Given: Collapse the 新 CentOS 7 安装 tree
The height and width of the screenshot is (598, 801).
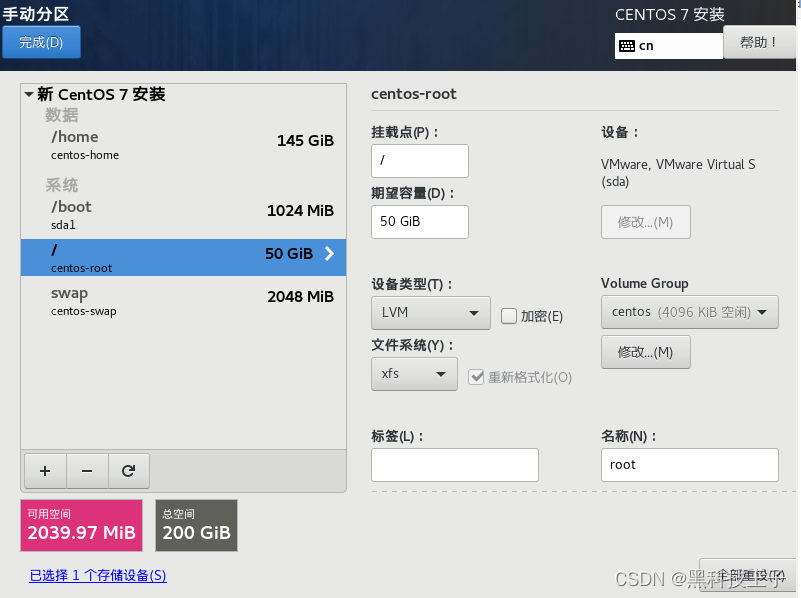Looking at the screenshot, I should [x=29, y=94].
